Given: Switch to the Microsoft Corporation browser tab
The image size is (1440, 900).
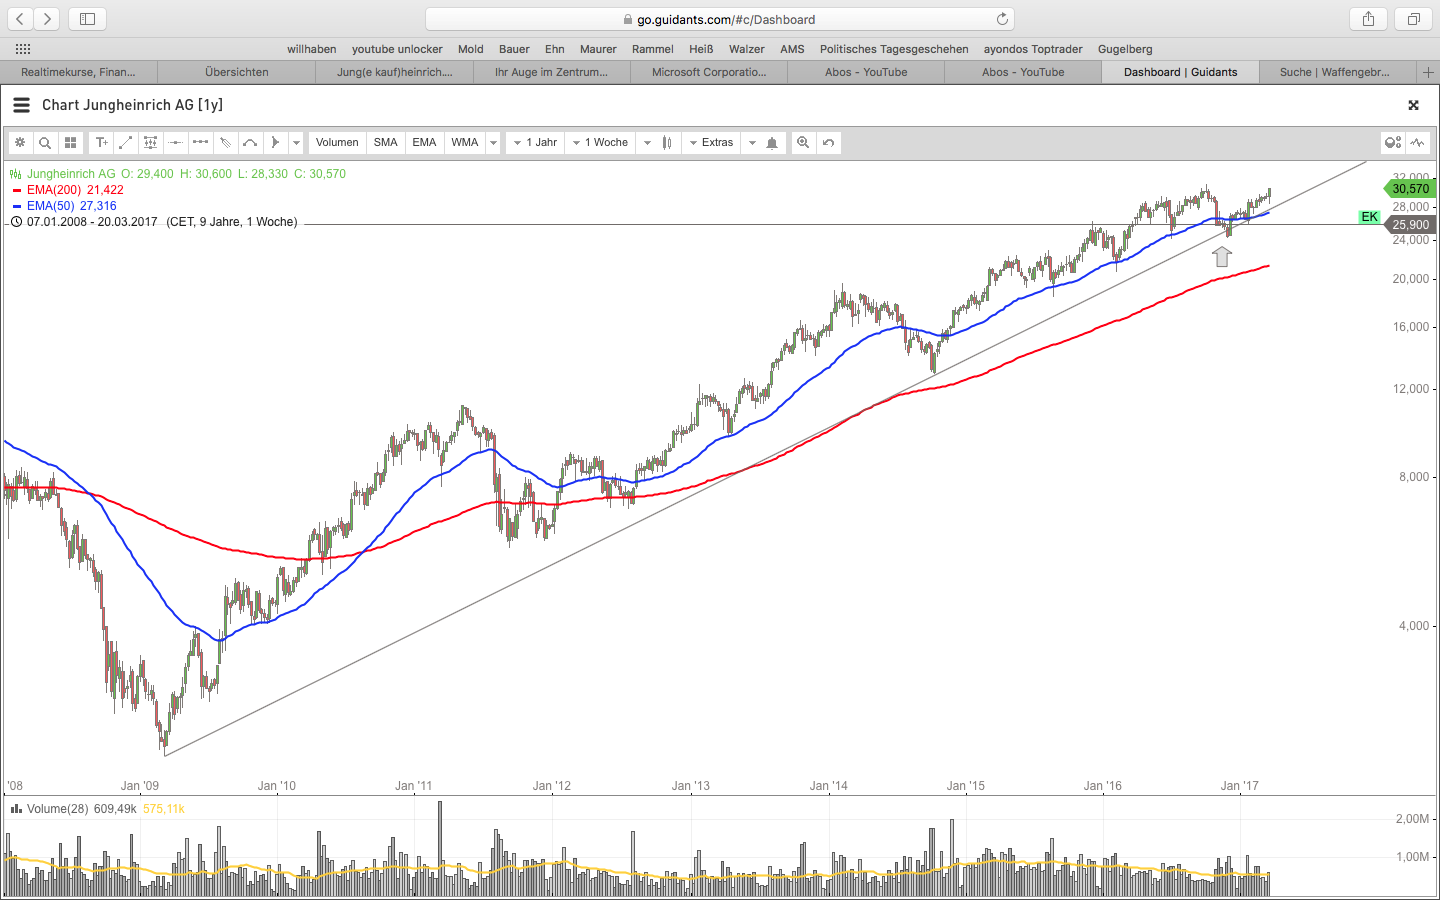Looking at the screenshot, I should (x=709, y=72).
